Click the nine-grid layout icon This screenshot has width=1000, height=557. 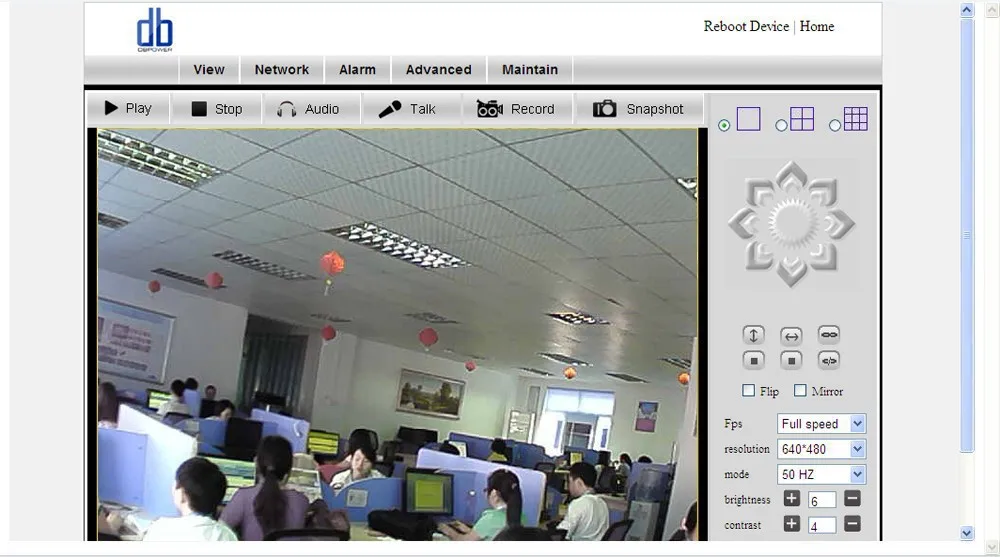pos(856,119)
